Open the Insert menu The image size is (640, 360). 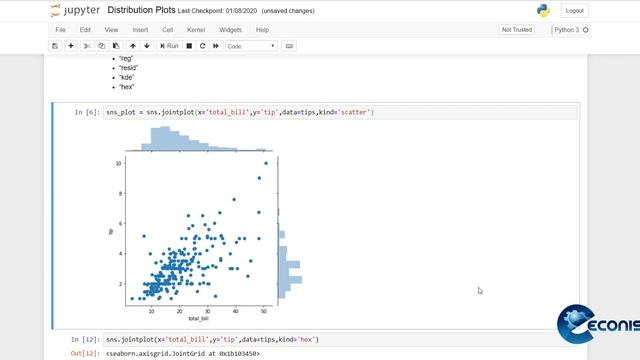(x=140, y=30)
